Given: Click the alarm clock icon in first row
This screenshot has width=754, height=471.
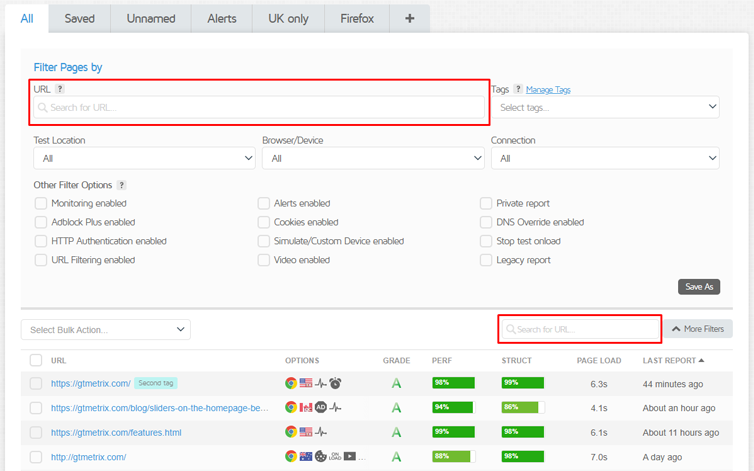Looking at the screenshot, I should (336, 383).
